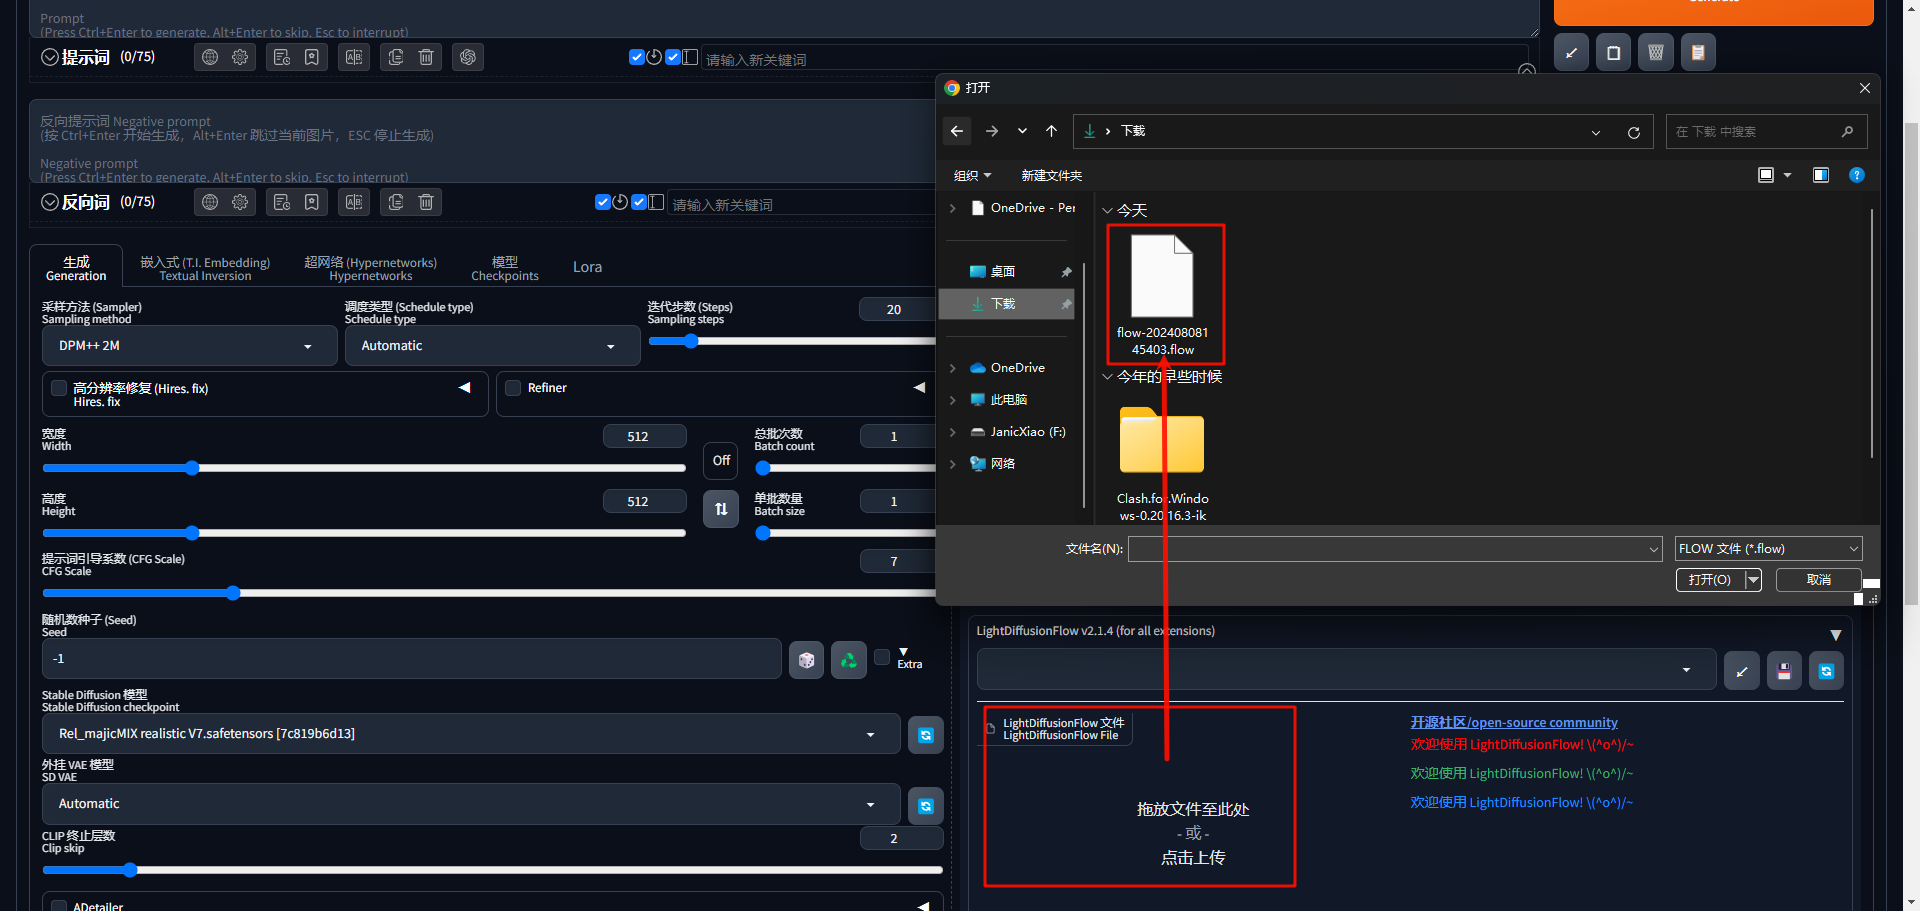The image size is (1920, 911).
Task: Click LightDiffusionFlow blue refresh button
Action: (x=1826, y=671)
